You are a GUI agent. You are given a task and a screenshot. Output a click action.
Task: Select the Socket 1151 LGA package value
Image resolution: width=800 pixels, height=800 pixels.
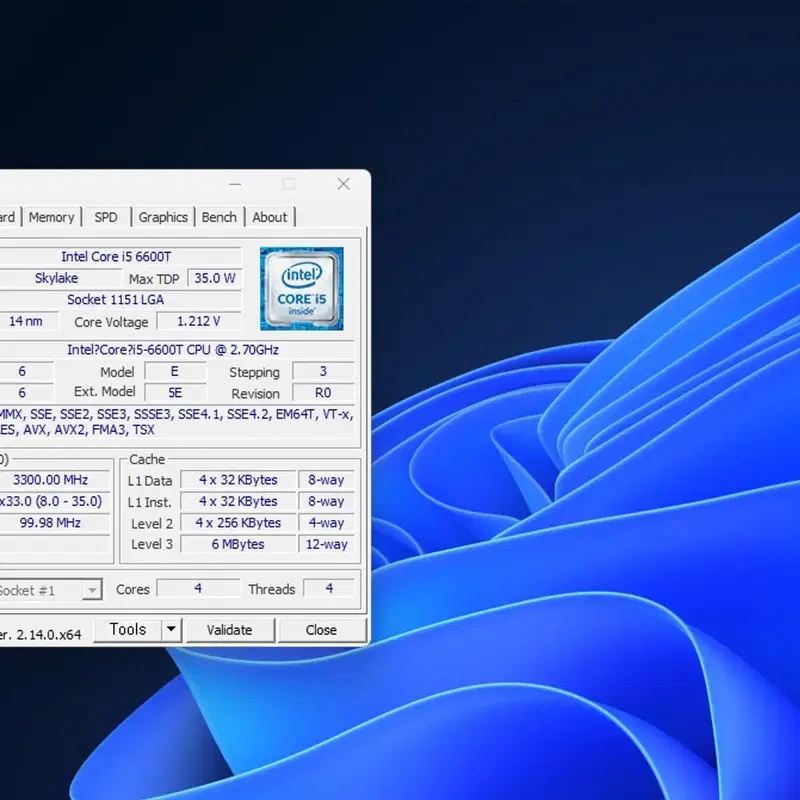click(x=120, y=299)
